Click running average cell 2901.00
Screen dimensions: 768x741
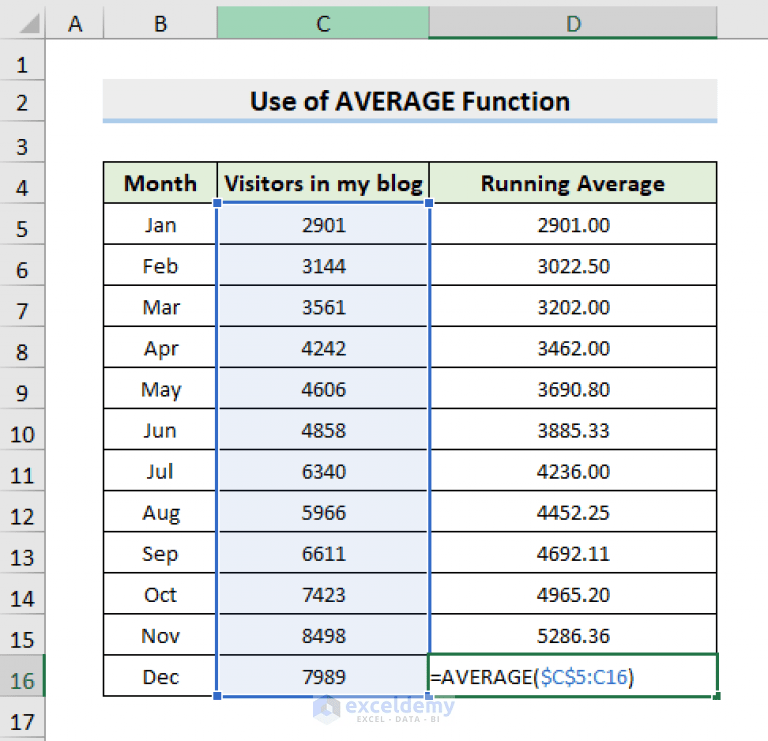573,224
